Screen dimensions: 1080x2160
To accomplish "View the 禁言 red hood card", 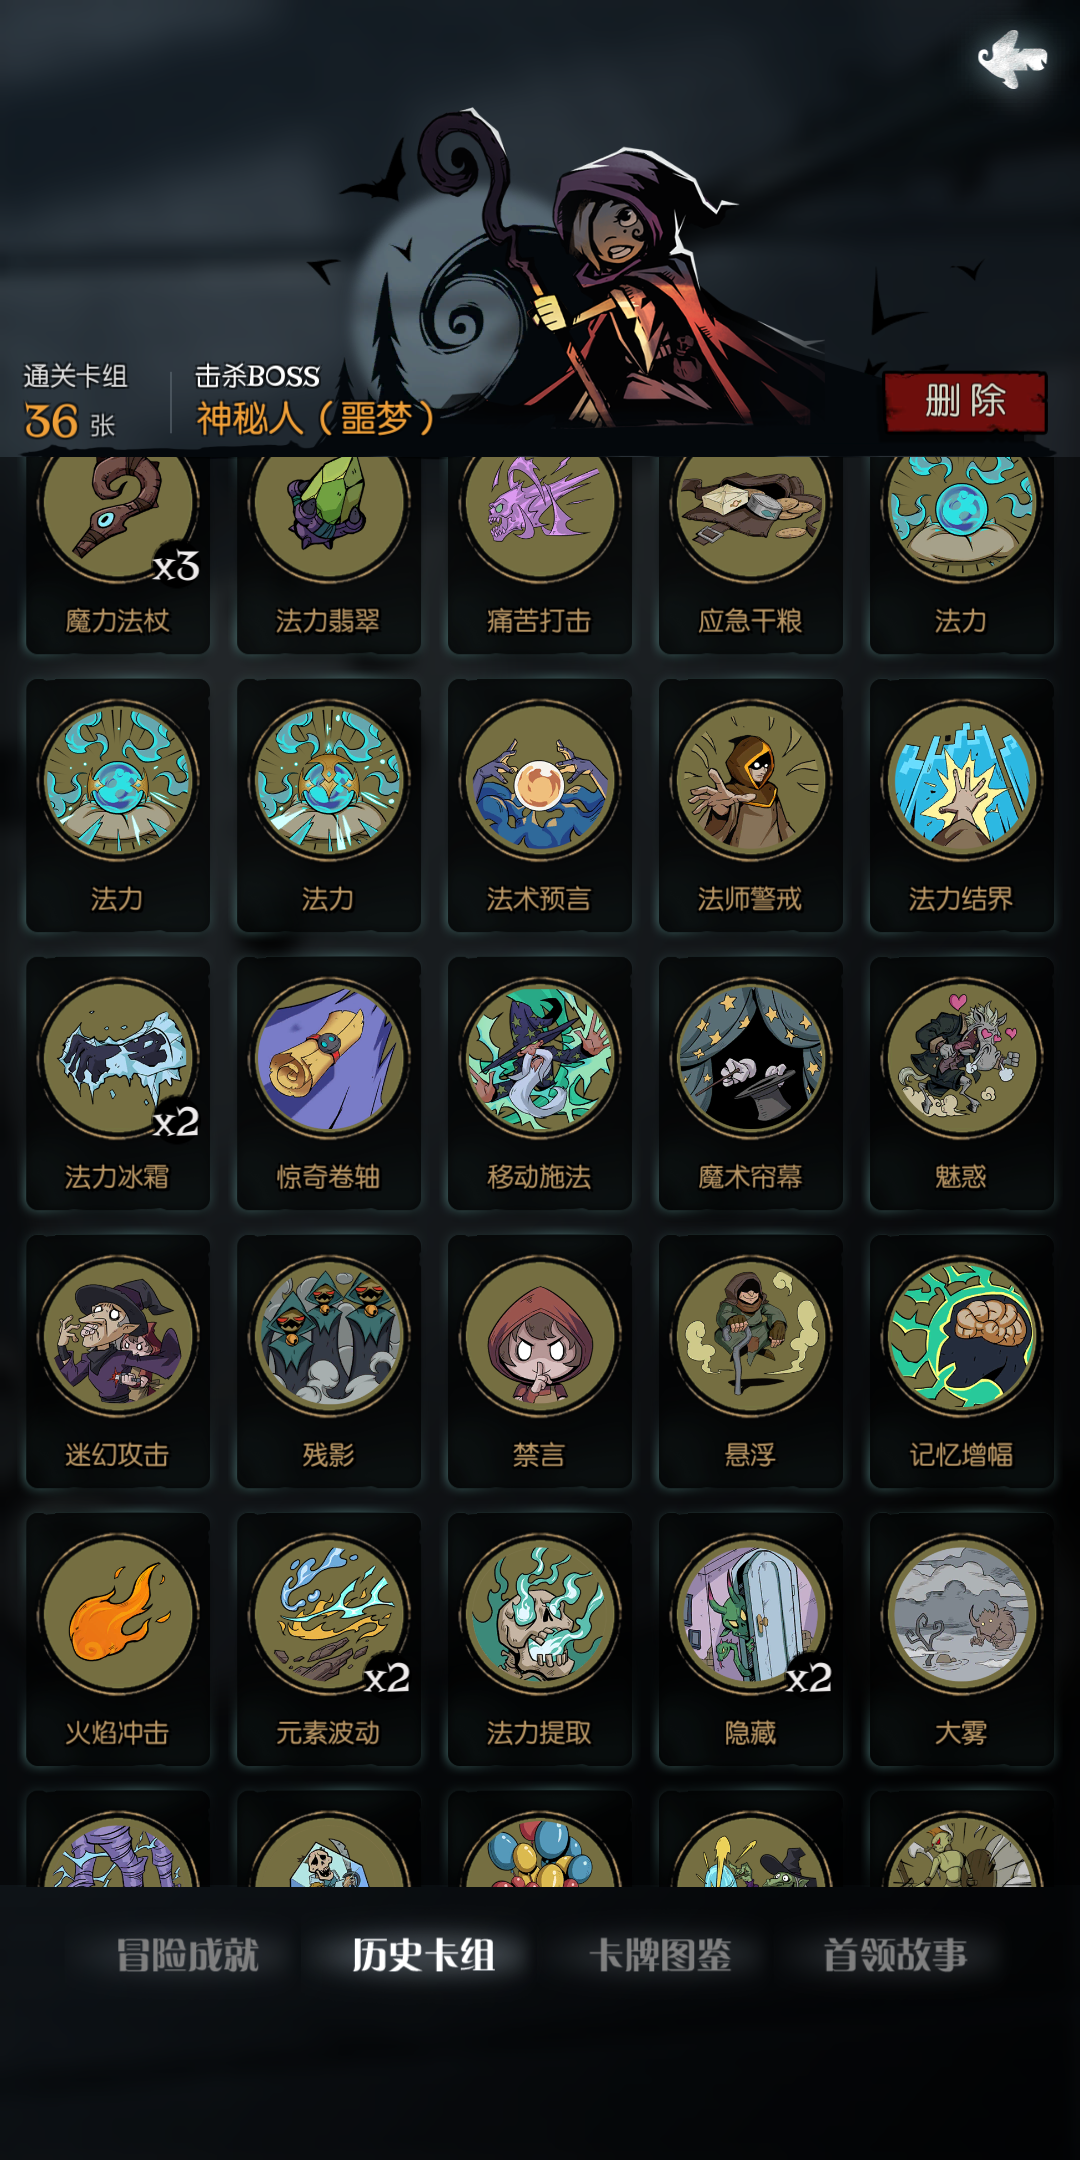I will (540, 1361).
